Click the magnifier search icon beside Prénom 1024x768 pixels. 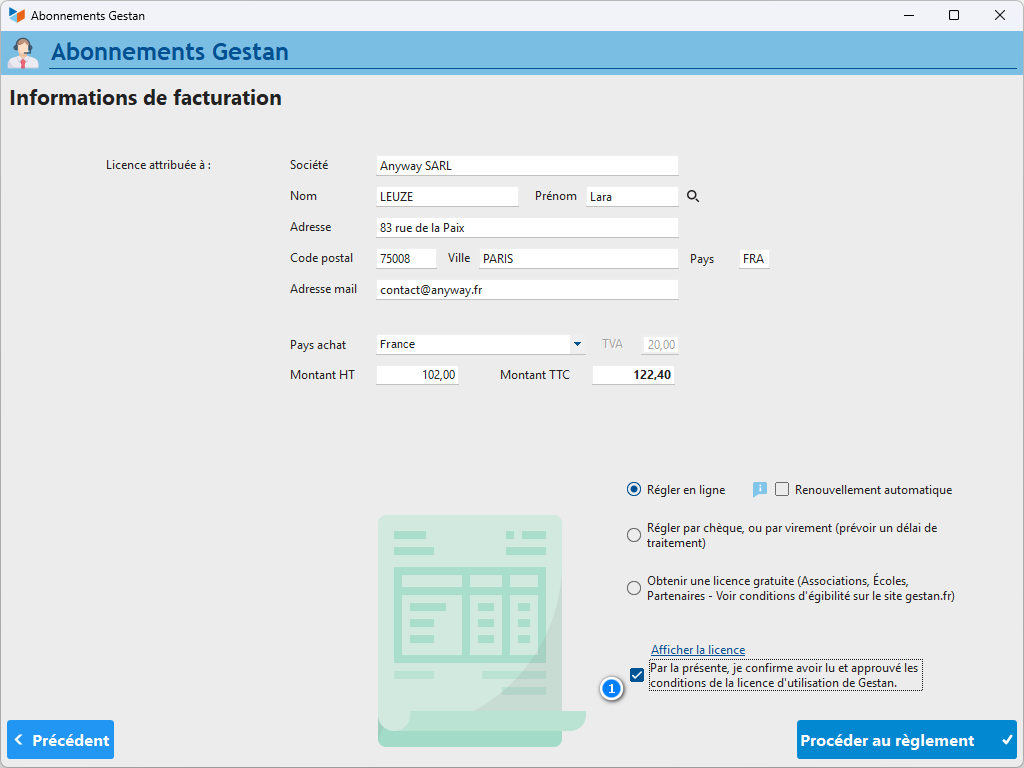pyautogui.click(x=693, y=197)
